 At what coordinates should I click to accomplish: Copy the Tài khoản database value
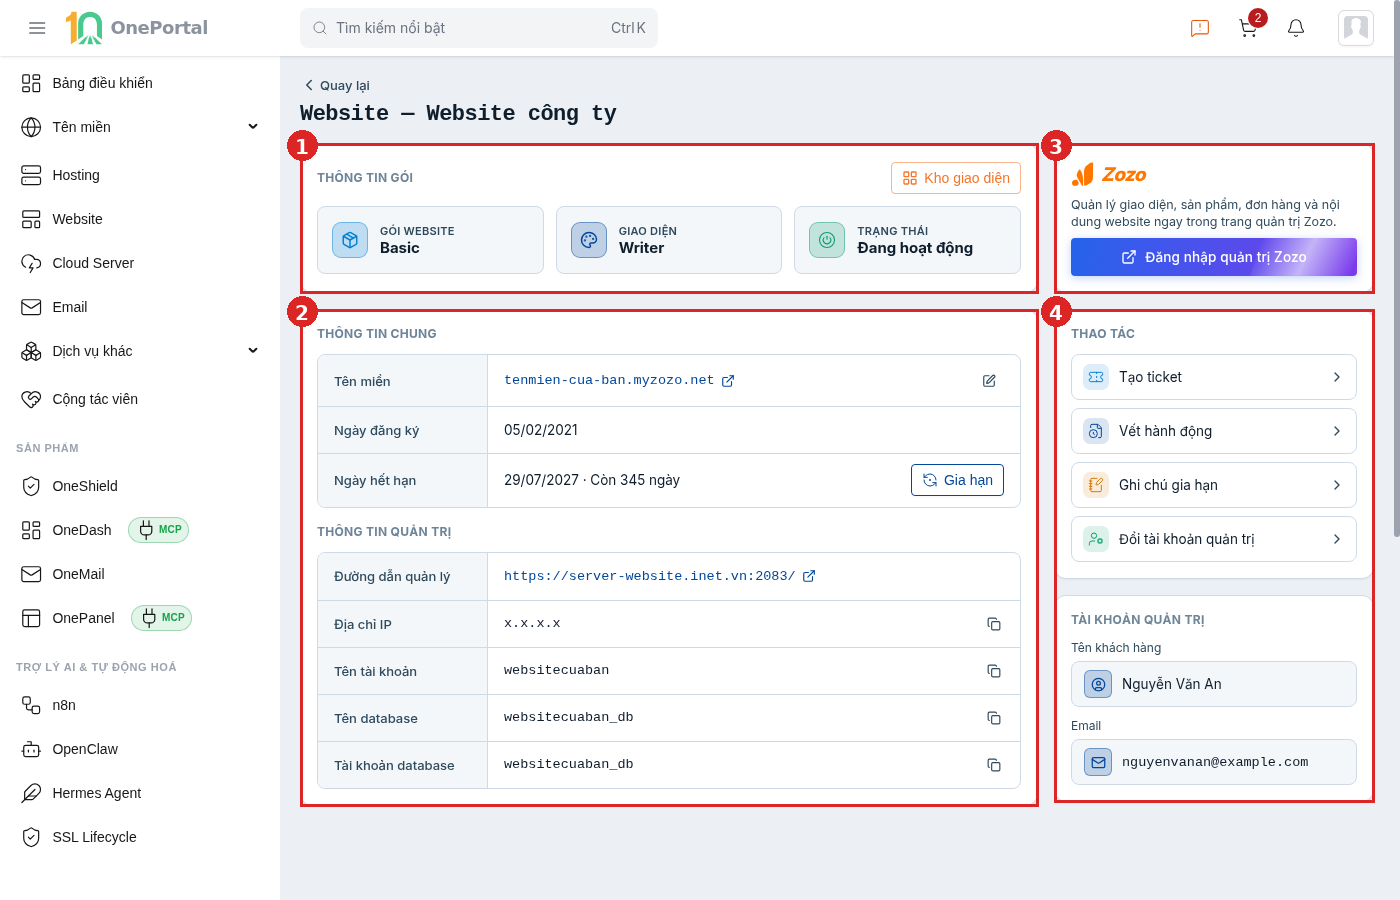pyautogui.click(x=994, y=765)
